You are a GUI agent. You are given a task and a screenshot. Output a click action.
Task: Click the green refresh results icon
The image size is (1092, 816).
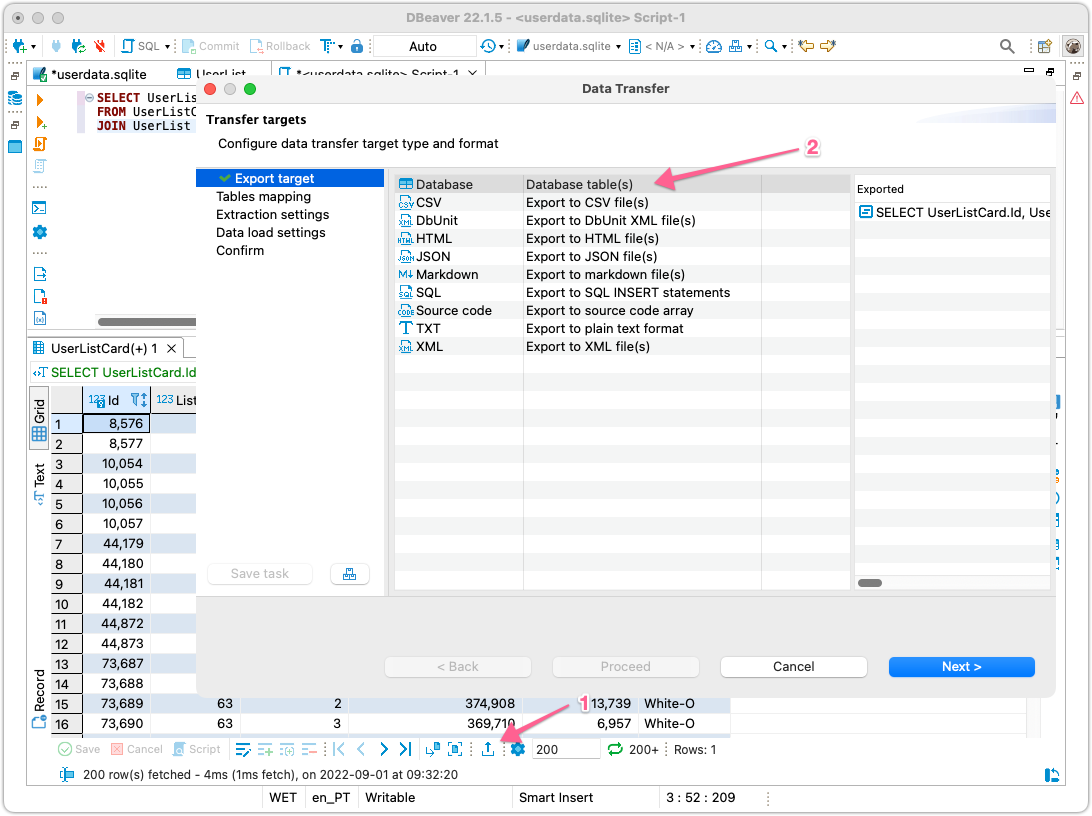[x=615, y=749]
